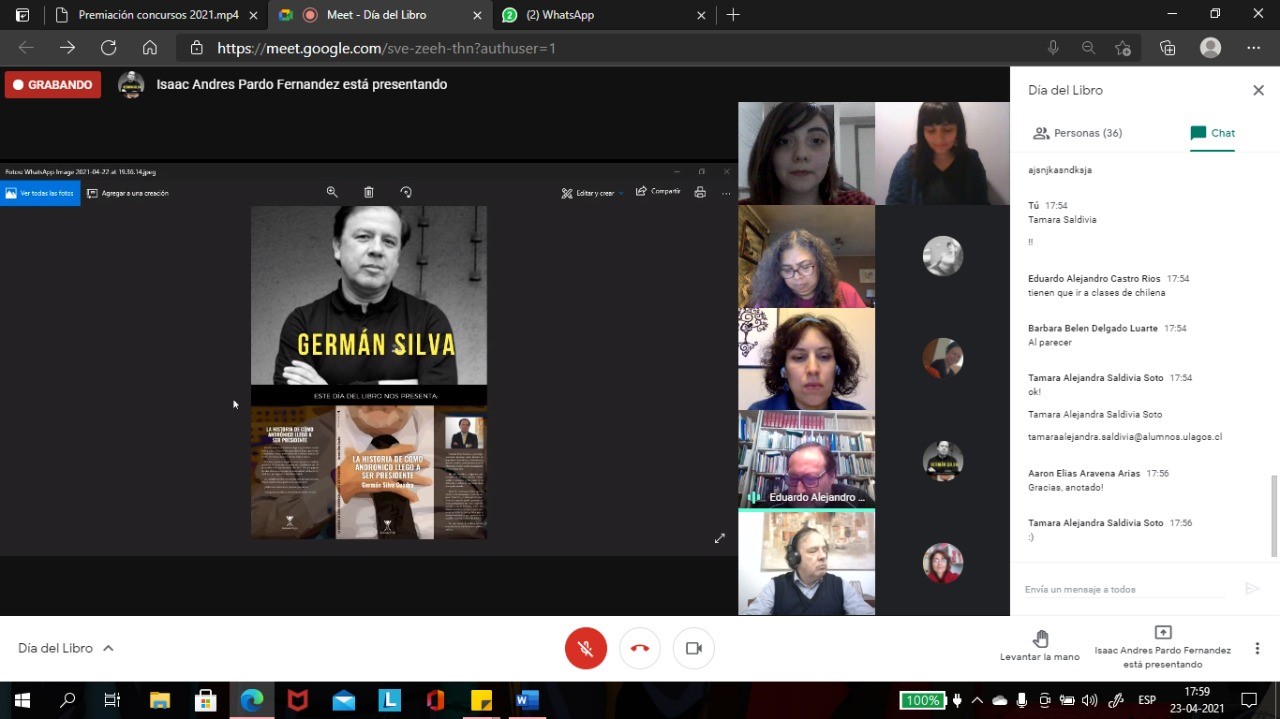1280x719 pixels.
Task: Unmute microphone in the Meet call
Action: pyautogui.click(x=586, y=648)
